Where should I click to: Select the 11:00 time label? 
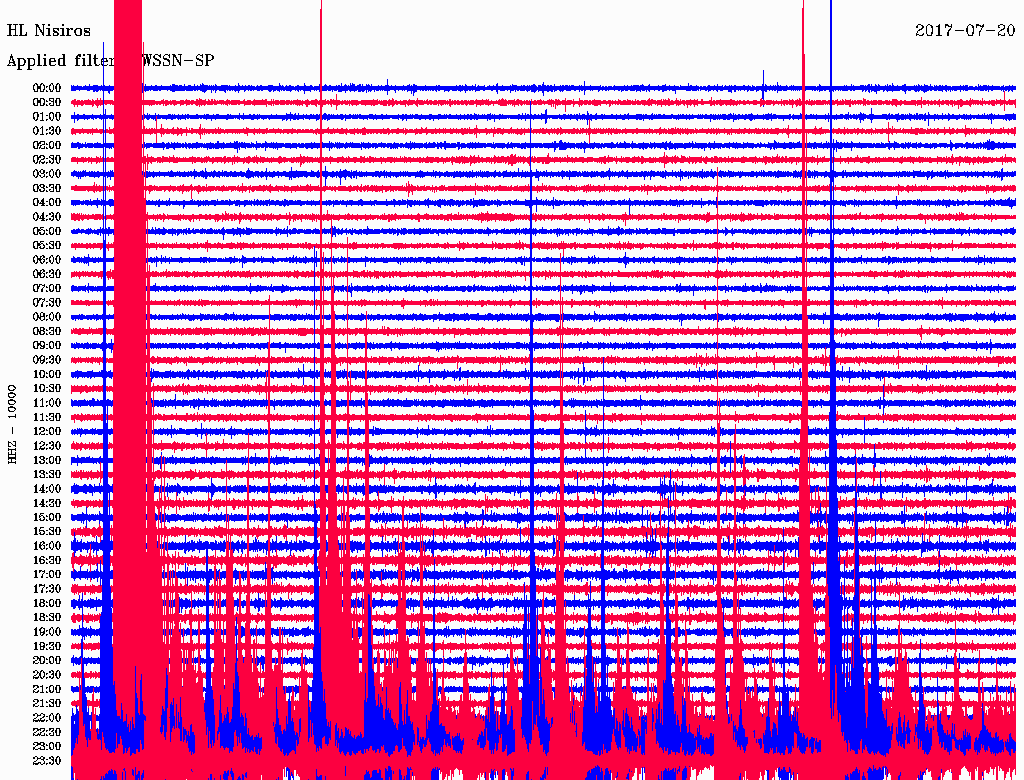pyautogui.click(x=47, y=402)
